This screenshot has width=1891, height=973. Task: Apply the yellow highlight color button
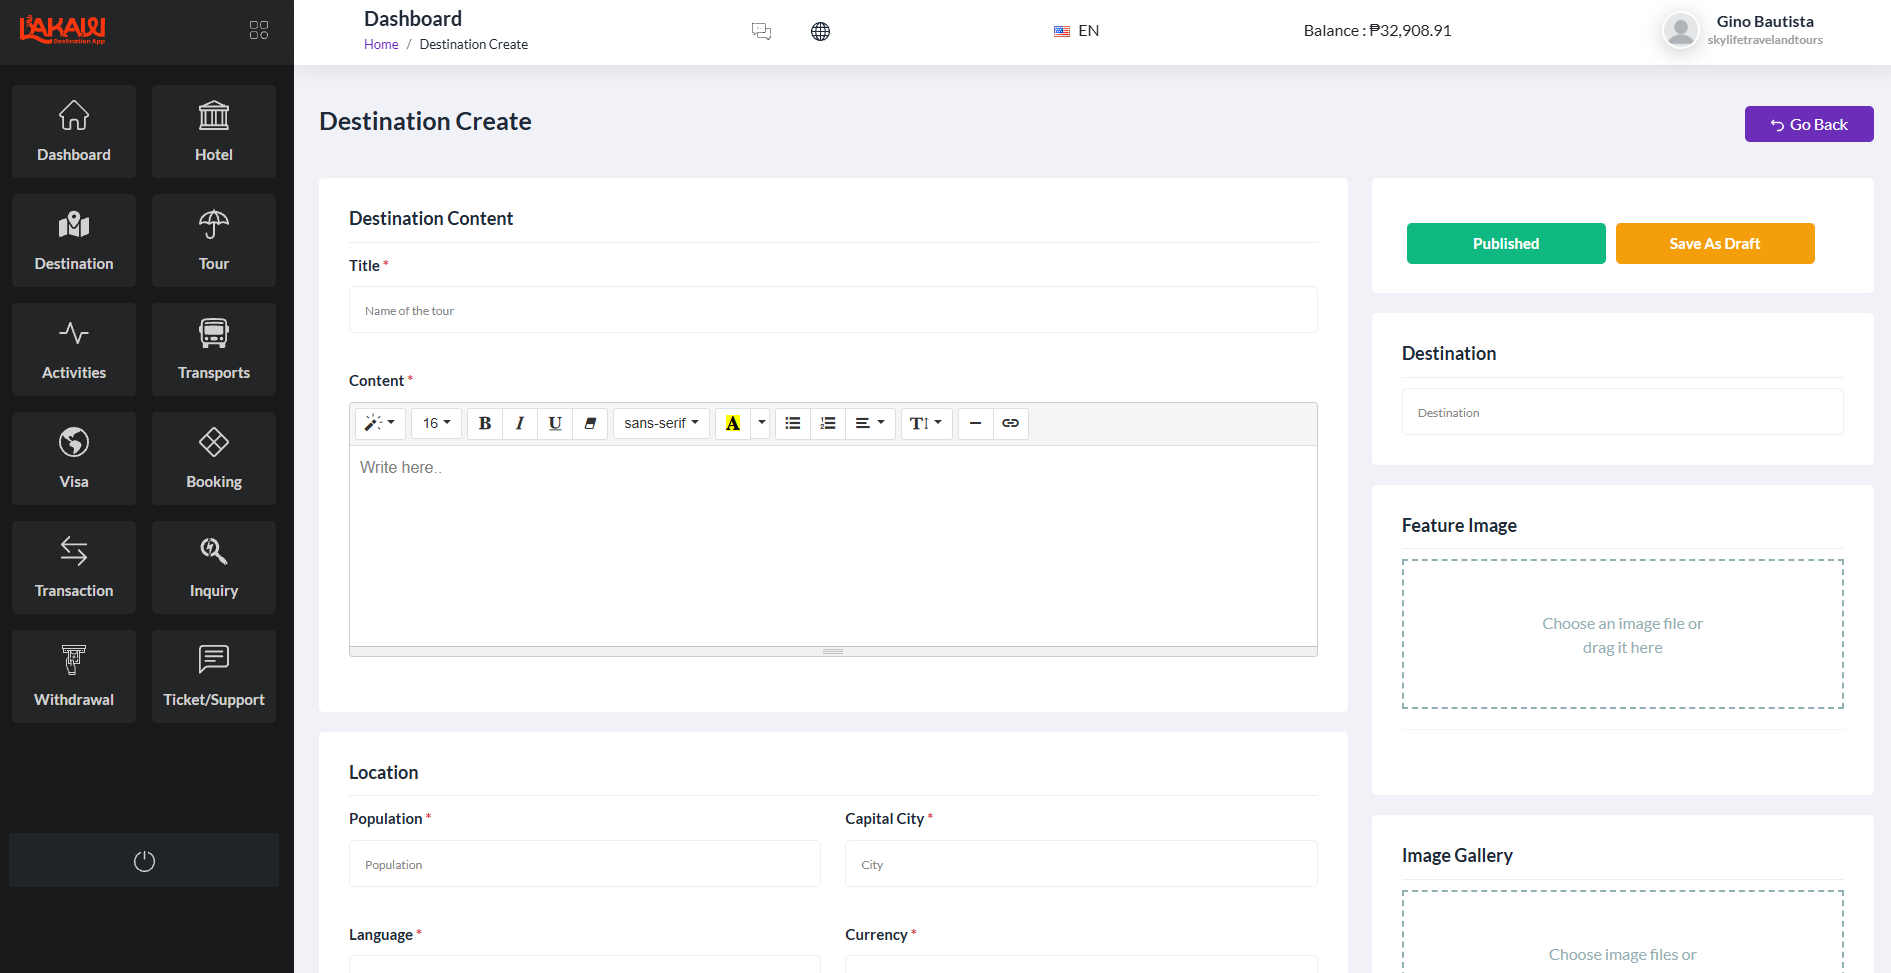tap(733, 423)
